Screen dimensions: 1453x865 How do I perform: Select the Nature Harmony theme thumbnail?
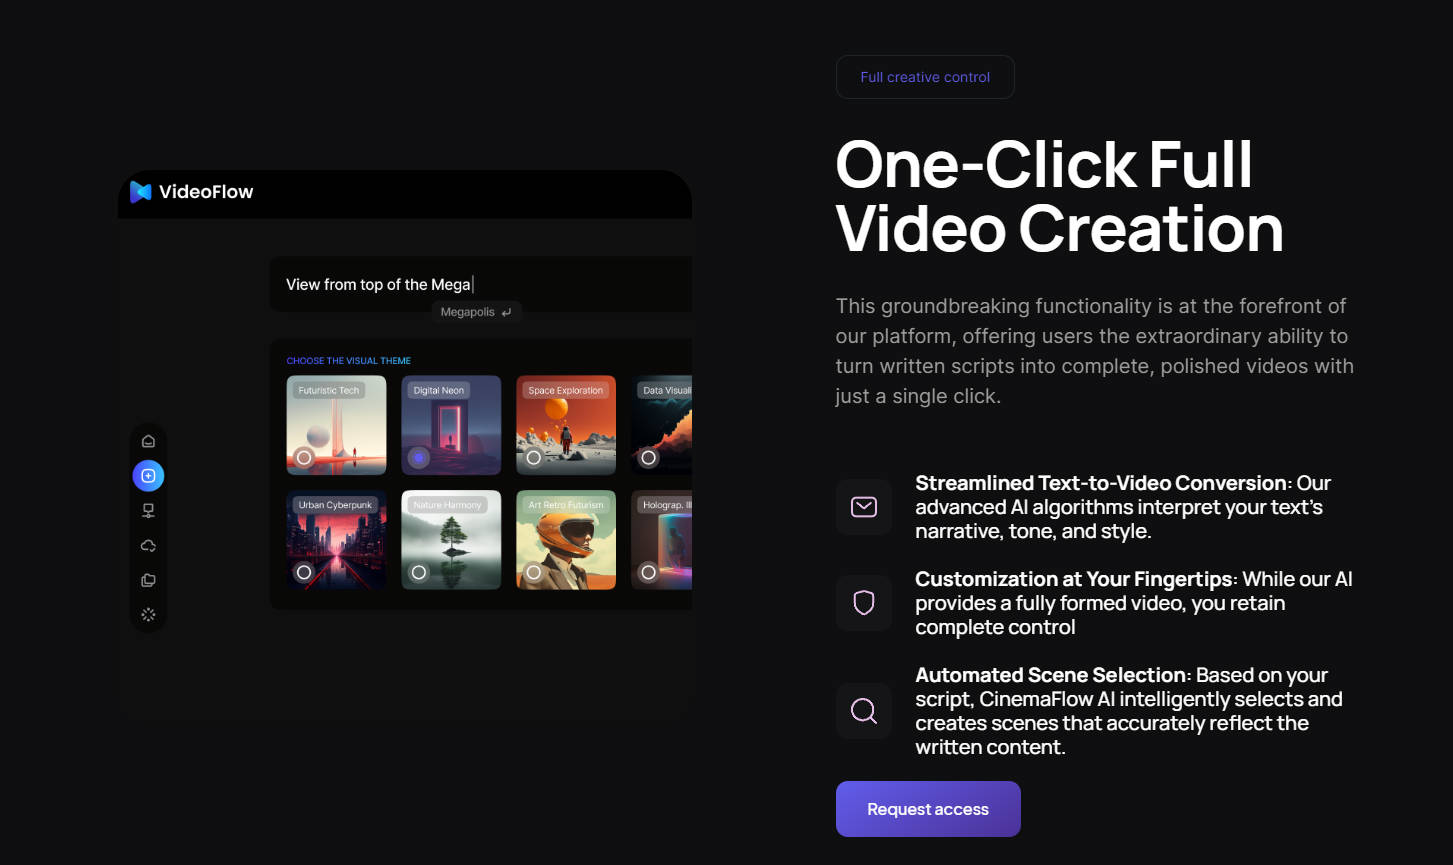pos(451,540)
